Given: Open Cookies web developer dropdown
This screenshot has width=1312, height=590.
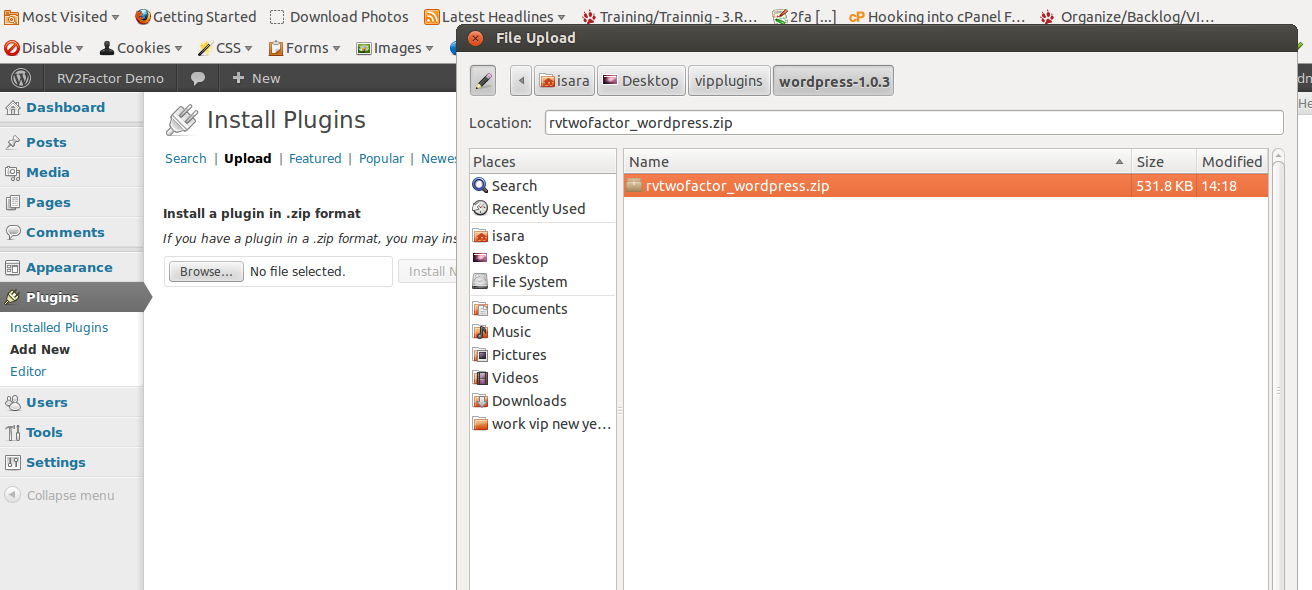Looking at the screenshot, I should pos(141,47).
